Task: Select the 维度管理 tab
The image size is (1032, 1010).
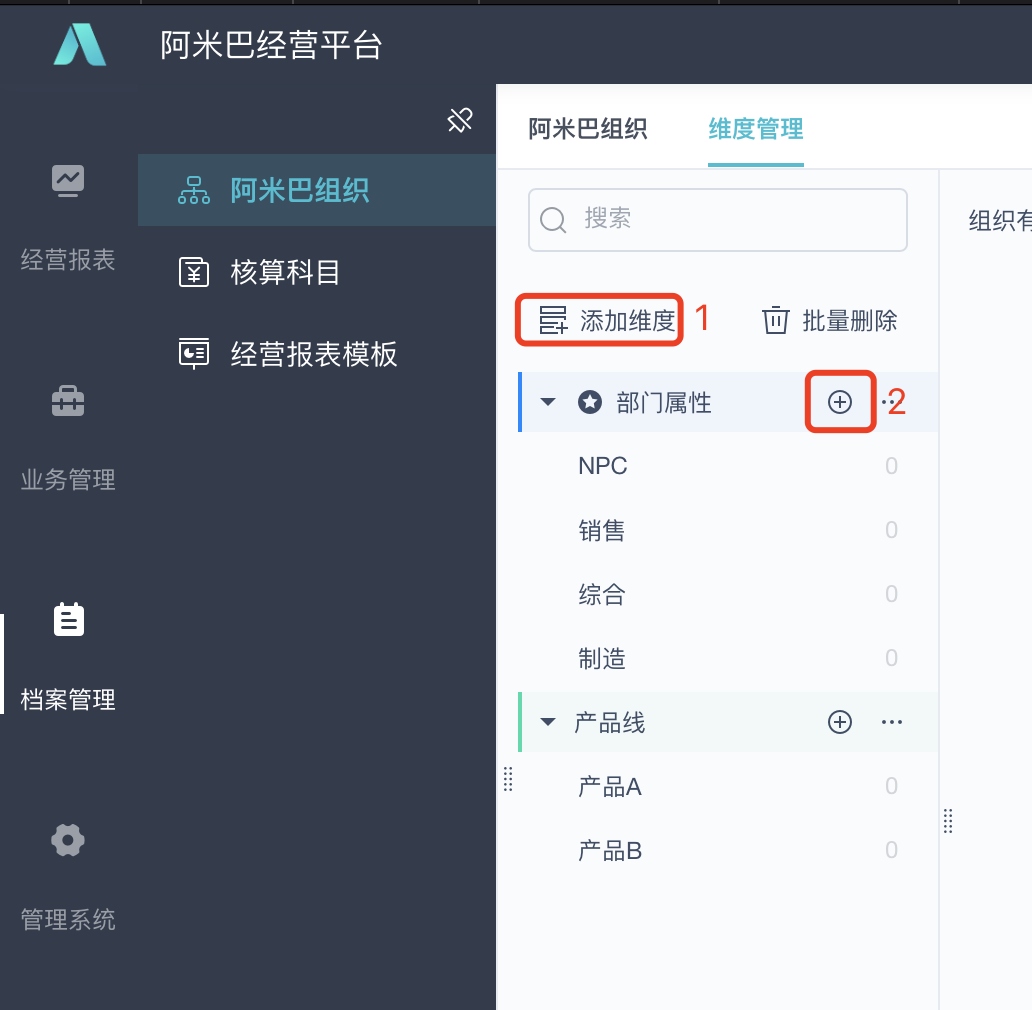Action: 756,129
